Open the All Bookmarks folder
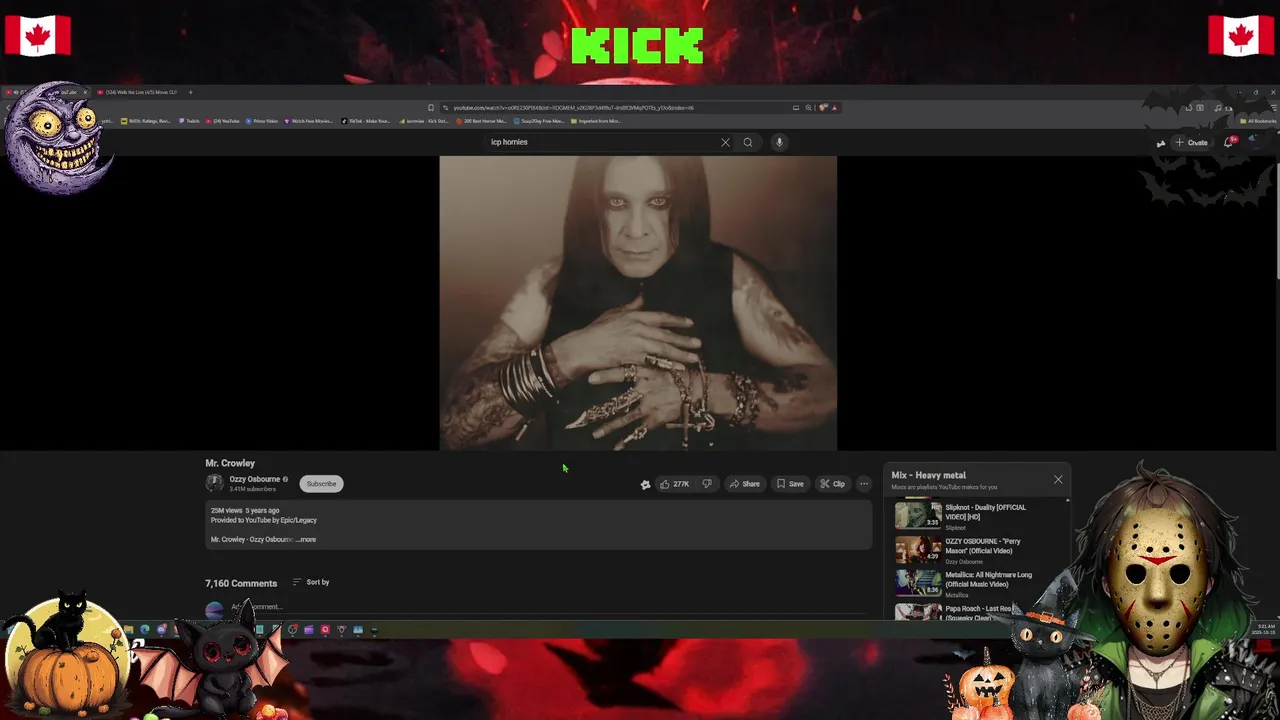 pos(1257,121)
